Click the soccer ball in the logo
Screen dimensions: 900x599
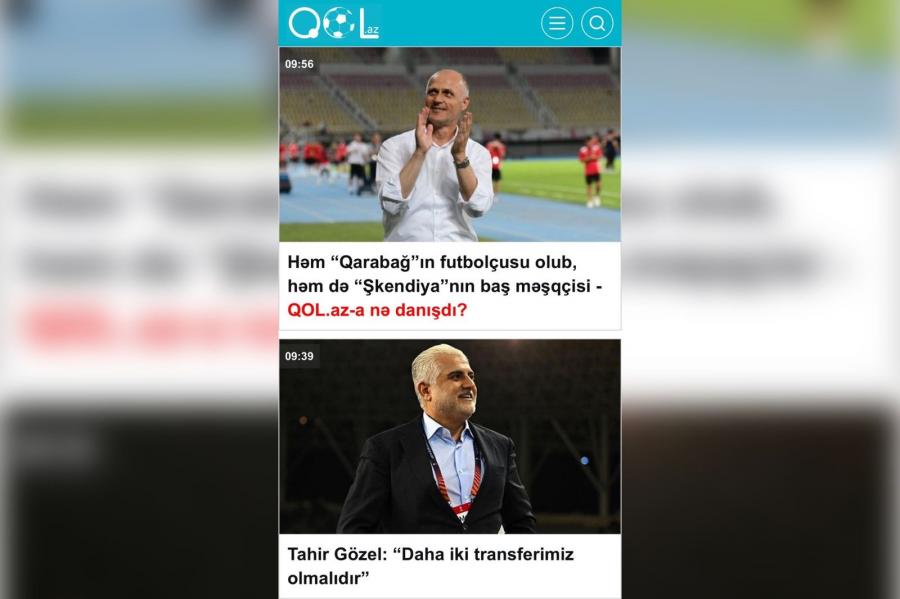point(339,23)
